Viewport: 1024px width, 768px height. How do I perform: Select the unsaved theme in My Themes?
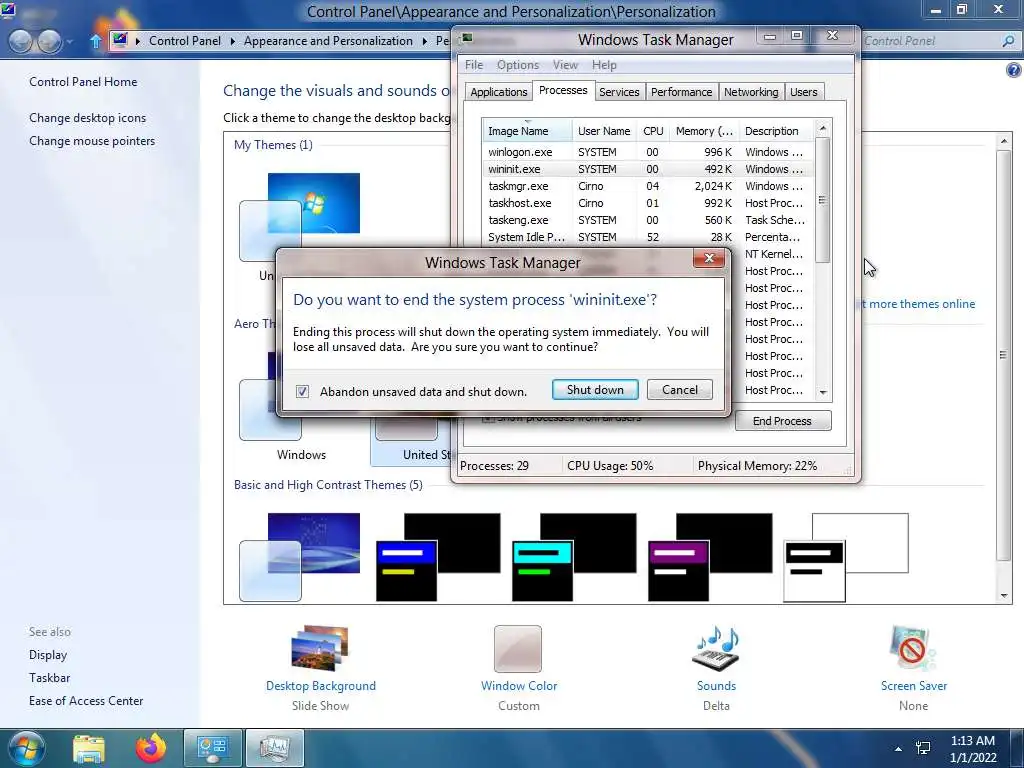point(300,217)
